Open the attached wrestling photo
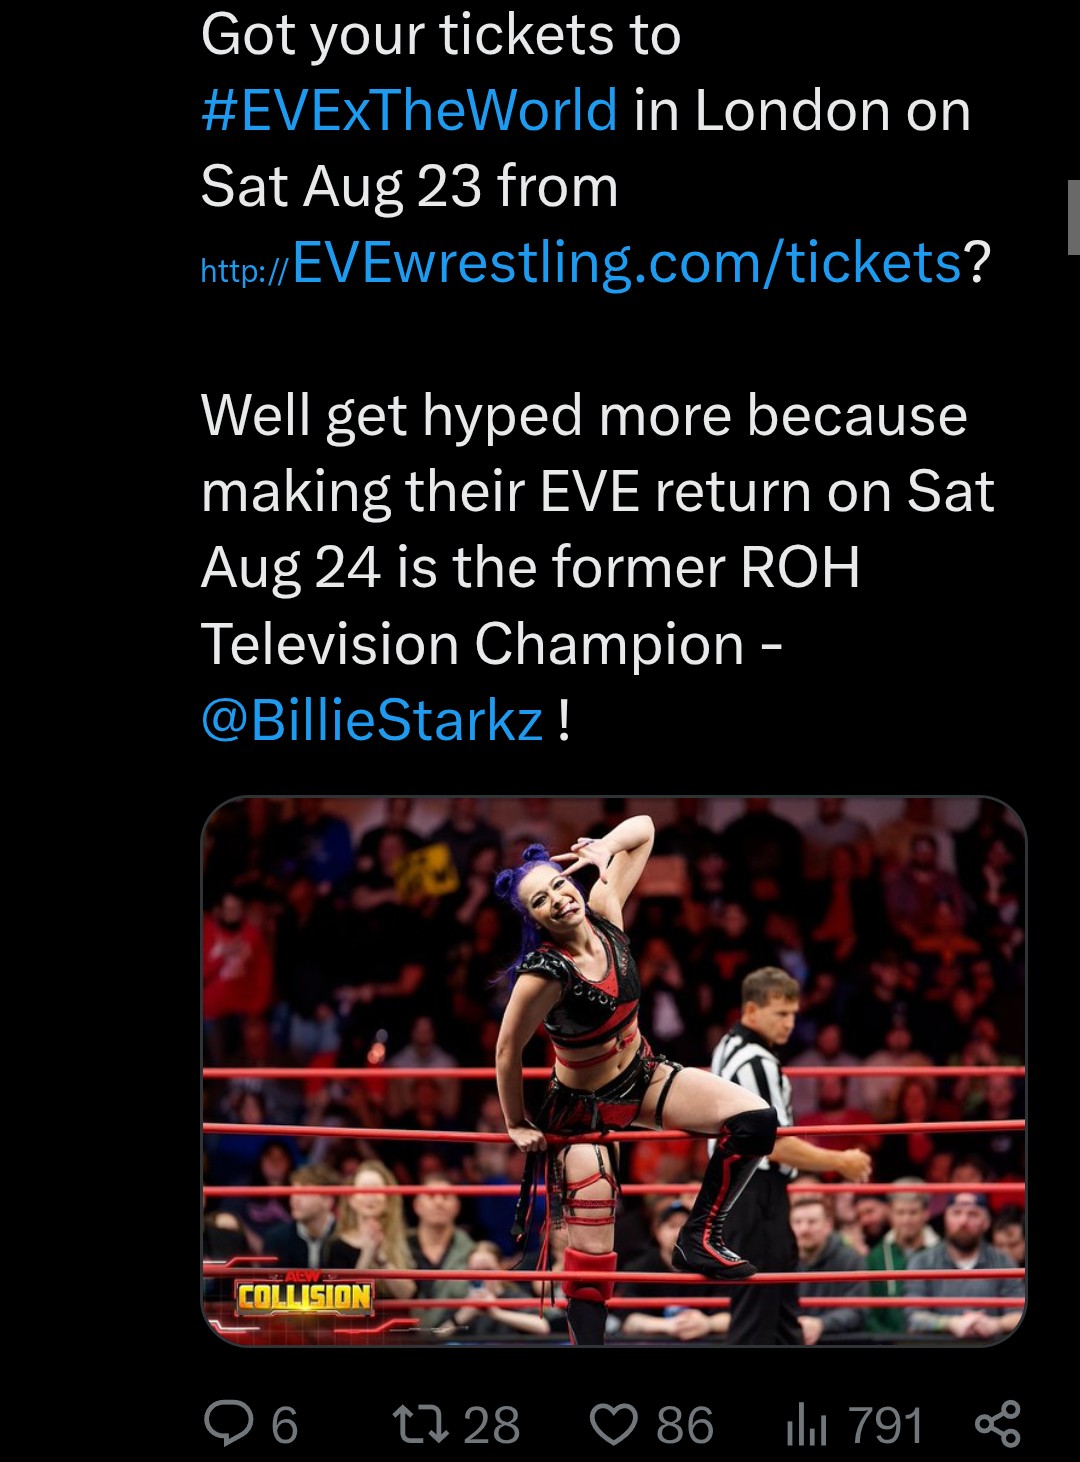The height and width of the screenshot is (1462, 1080). point(614,1071)
